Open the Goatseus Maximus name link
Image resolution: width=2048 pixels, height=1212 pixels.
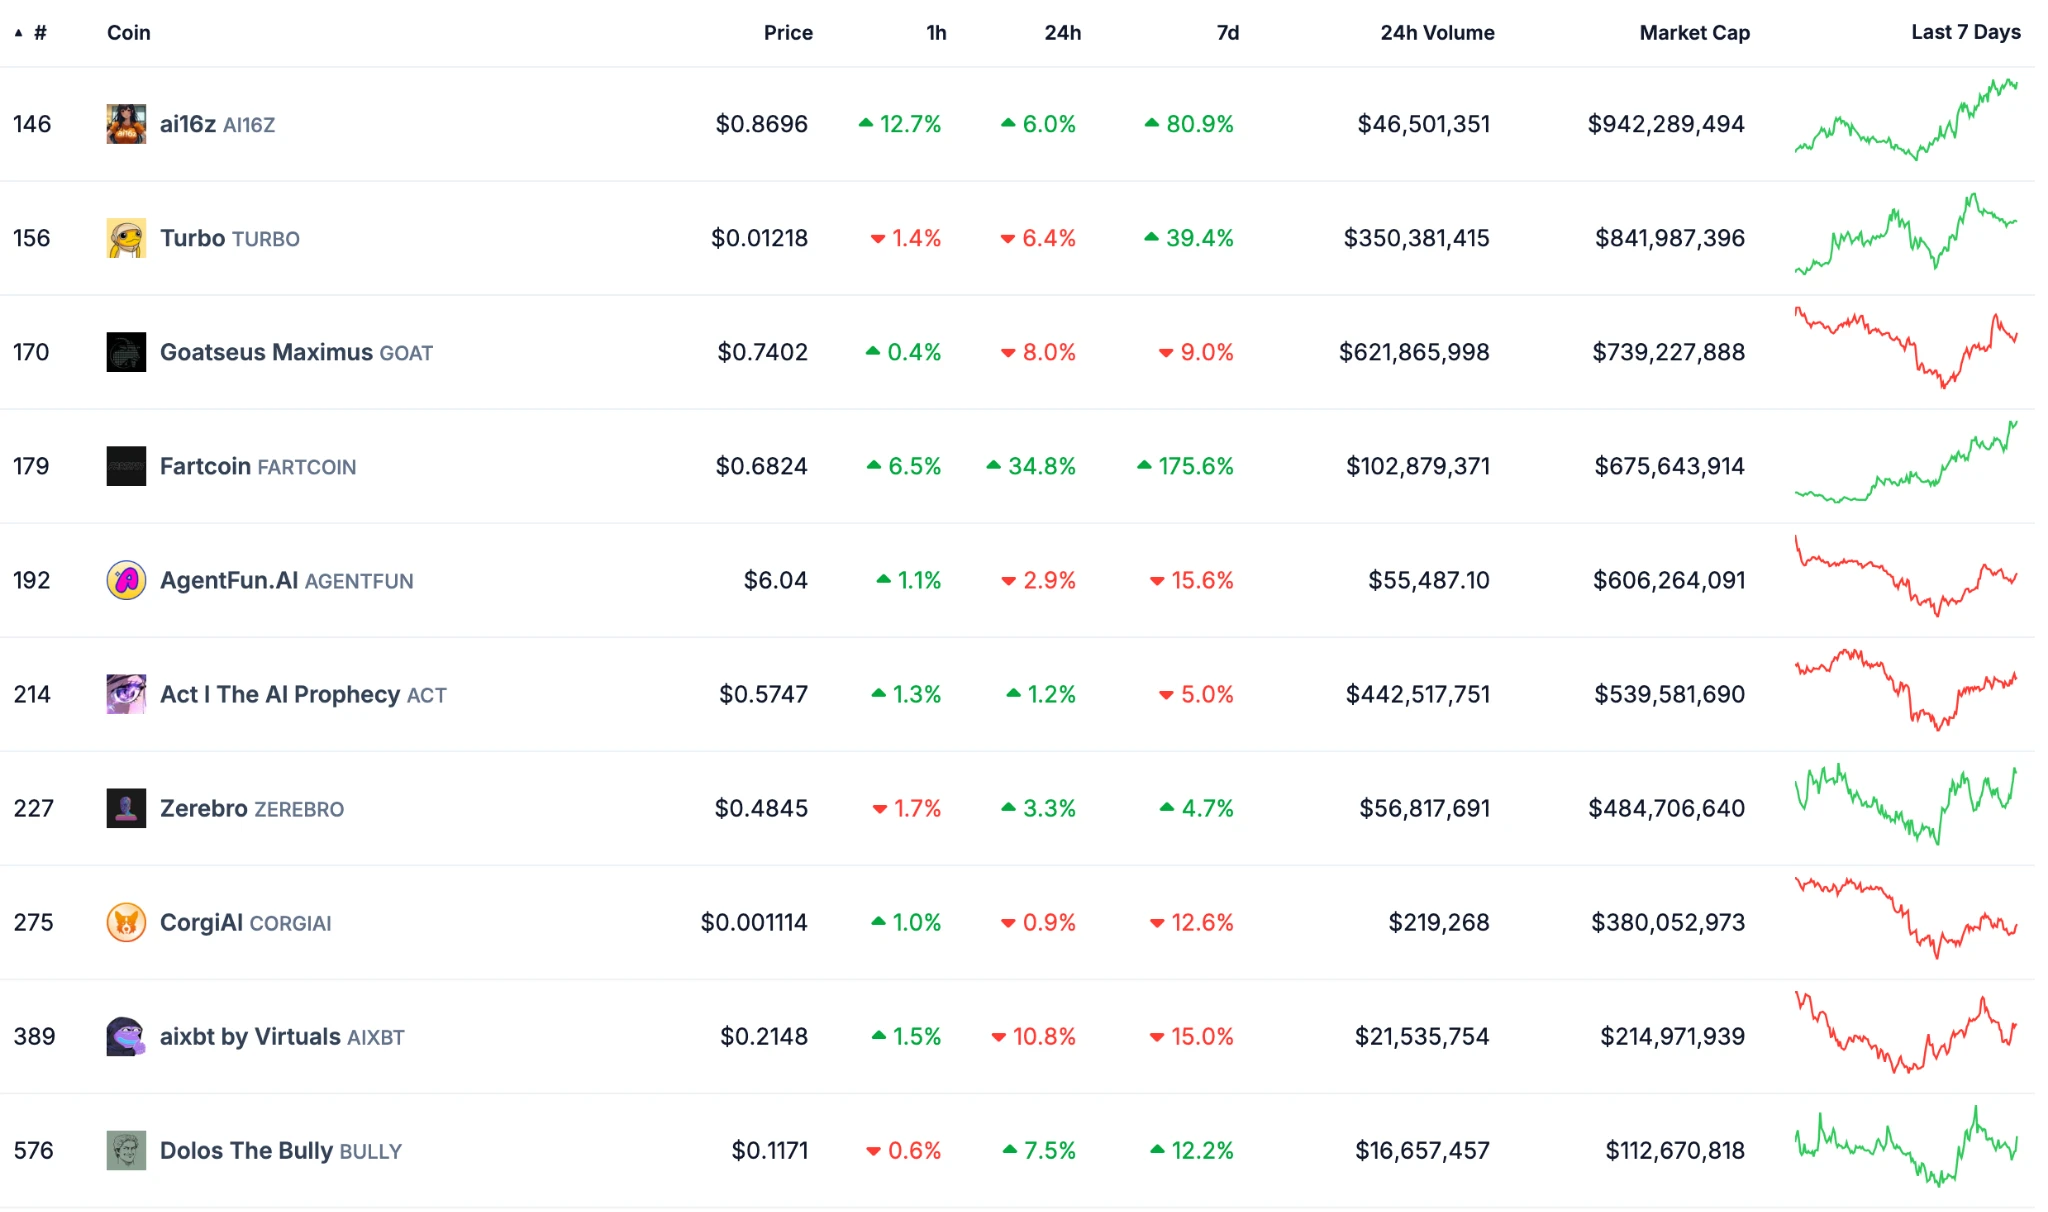[266, 352]
